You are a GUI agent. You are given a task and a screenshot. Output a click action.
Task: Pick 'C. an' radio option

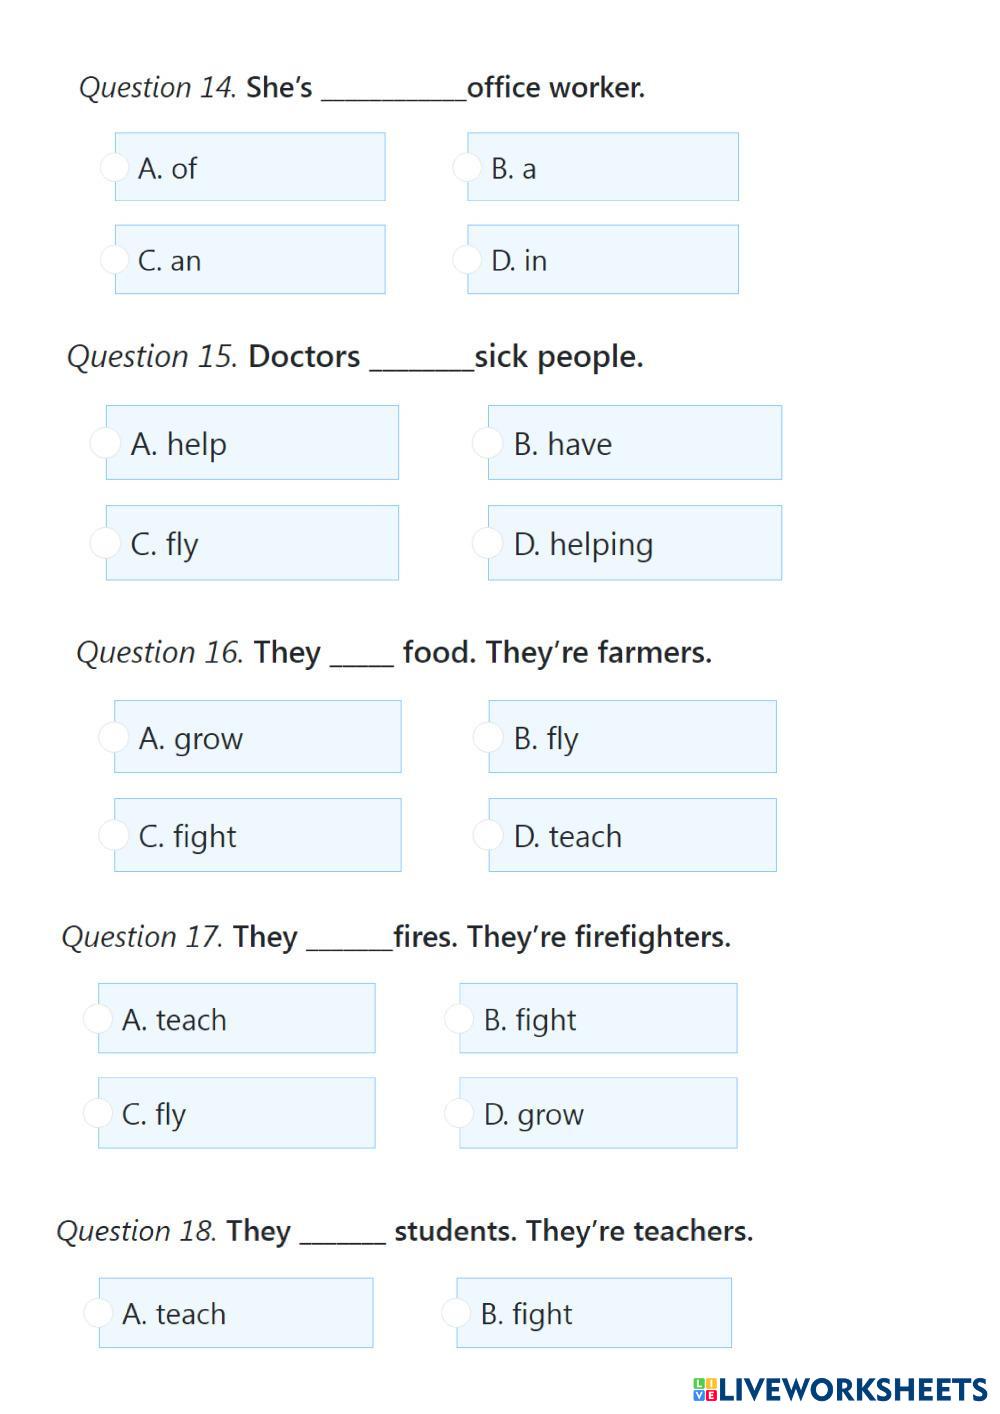point(115,259)
